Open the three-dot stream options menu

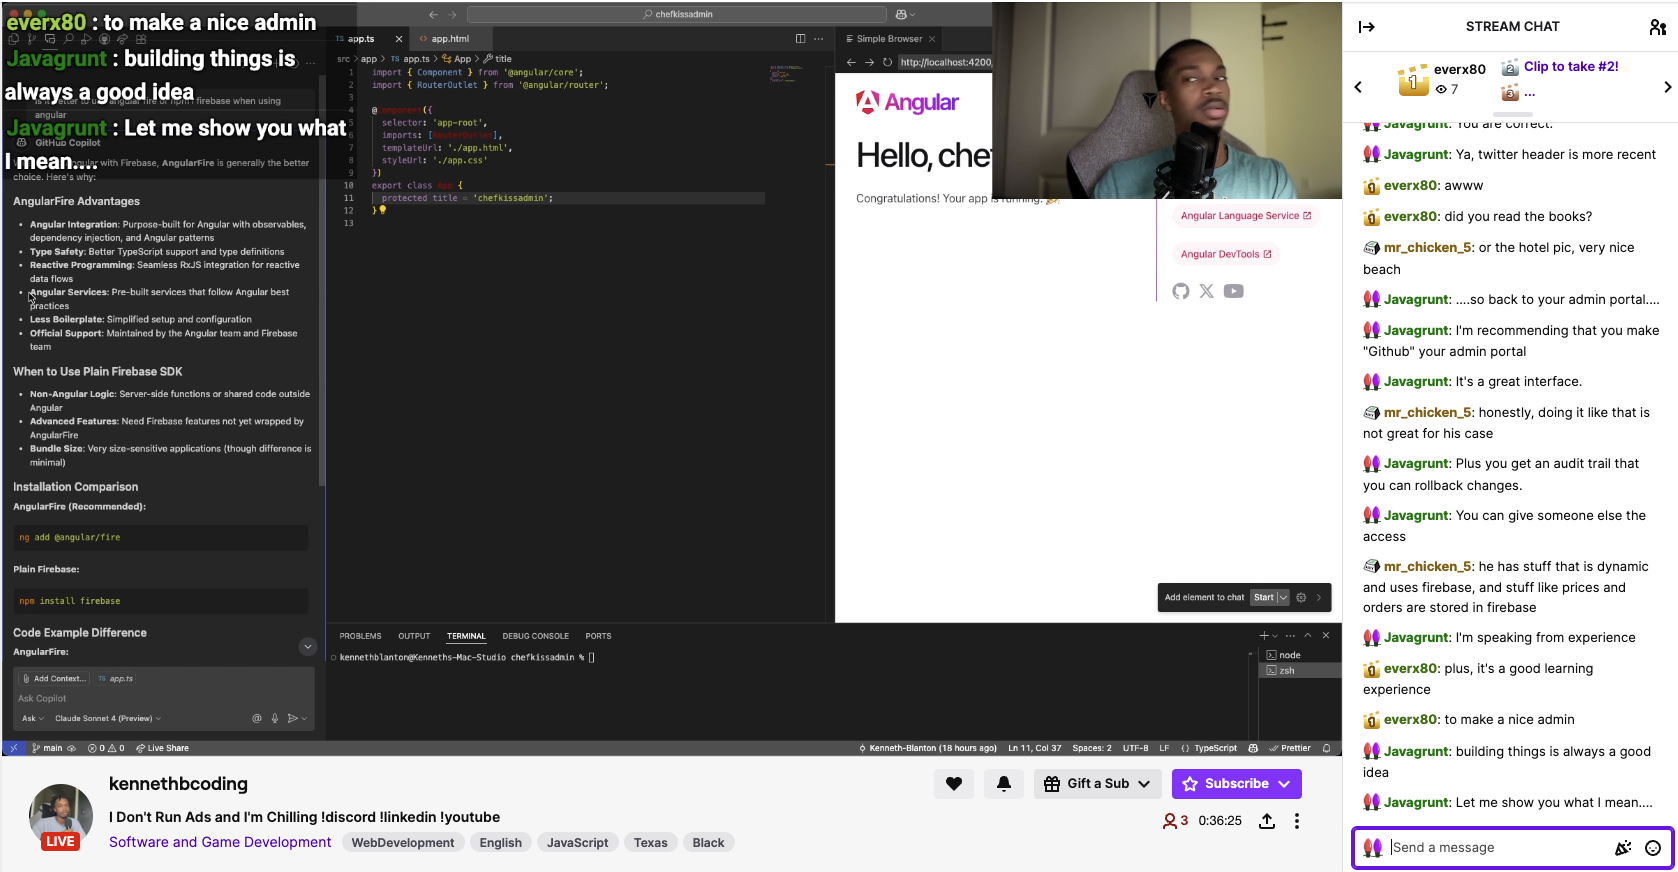coord(1297,821)
